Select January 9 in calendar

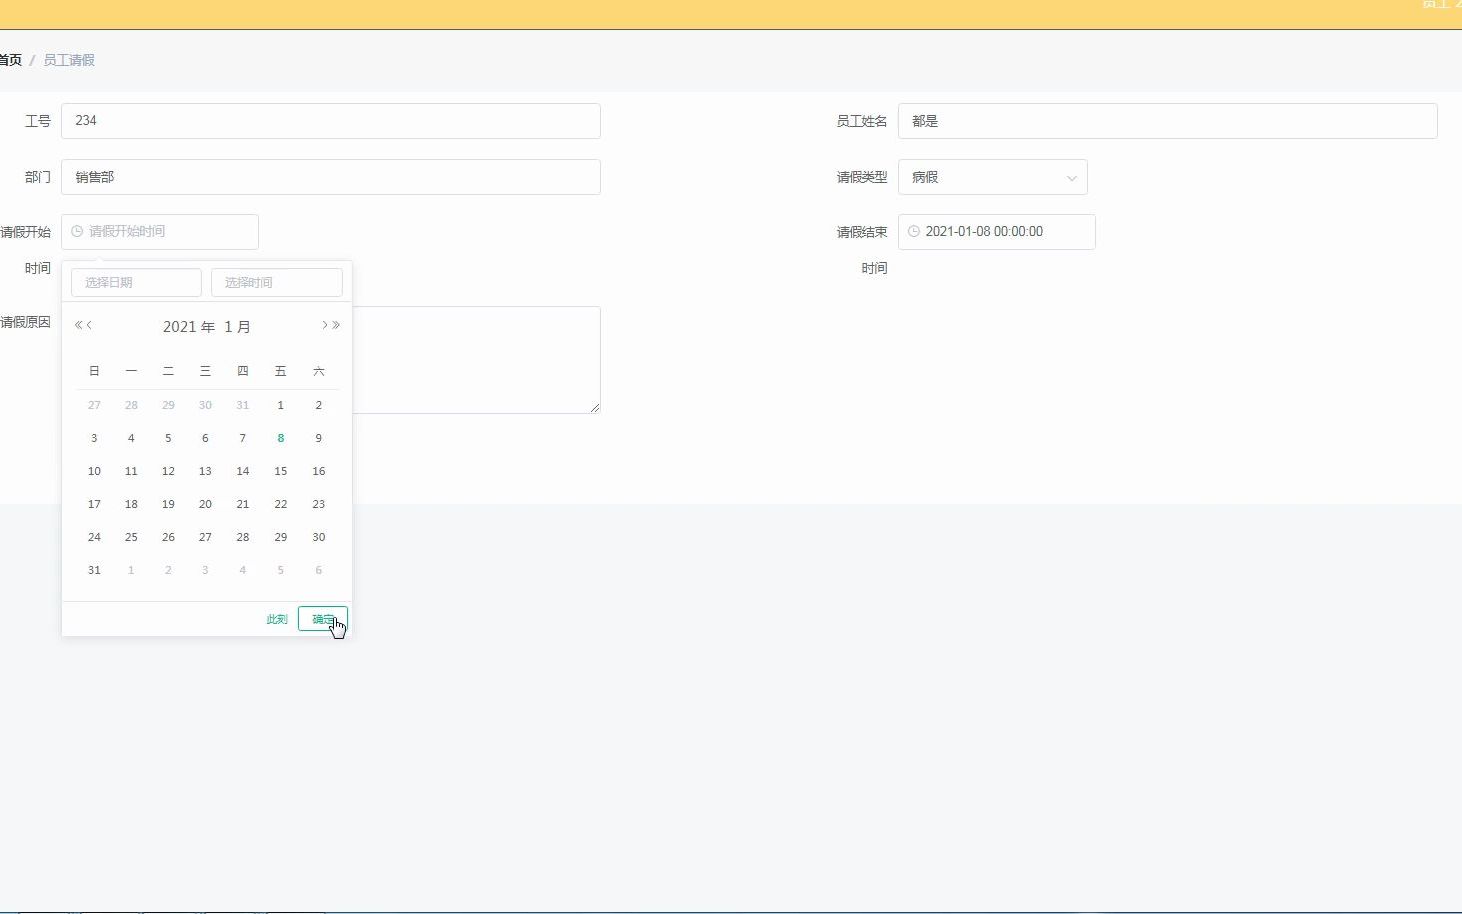click(319, 438)
